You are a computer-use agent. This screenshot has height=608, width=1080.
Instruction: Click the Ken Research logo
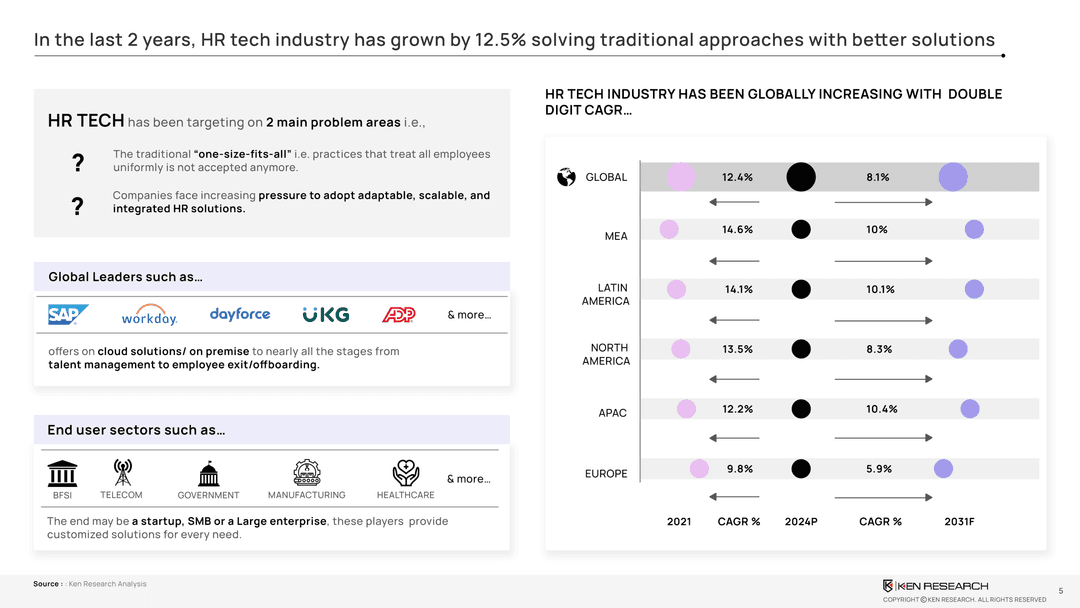pyautogui.click(x=935, y=586)
